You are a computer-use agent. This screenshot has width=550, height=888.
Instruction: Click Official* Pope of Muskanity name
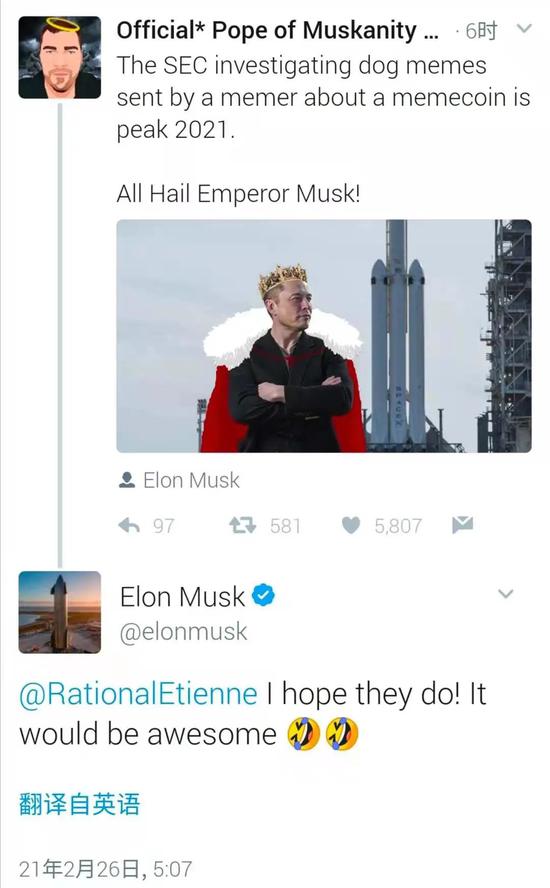(x=278, y=30)
